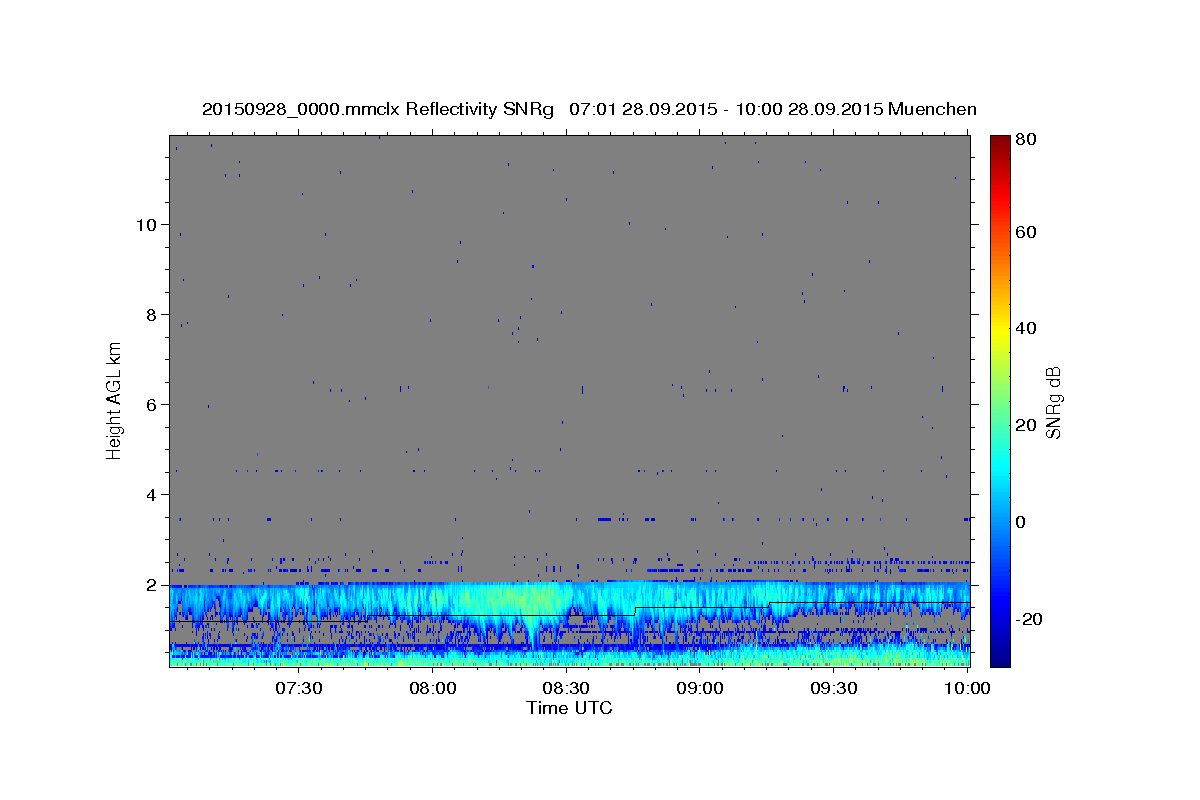Screen dimensions: 1200x800
Task: Click the colorbar value -20
Action: point(1031,619)
